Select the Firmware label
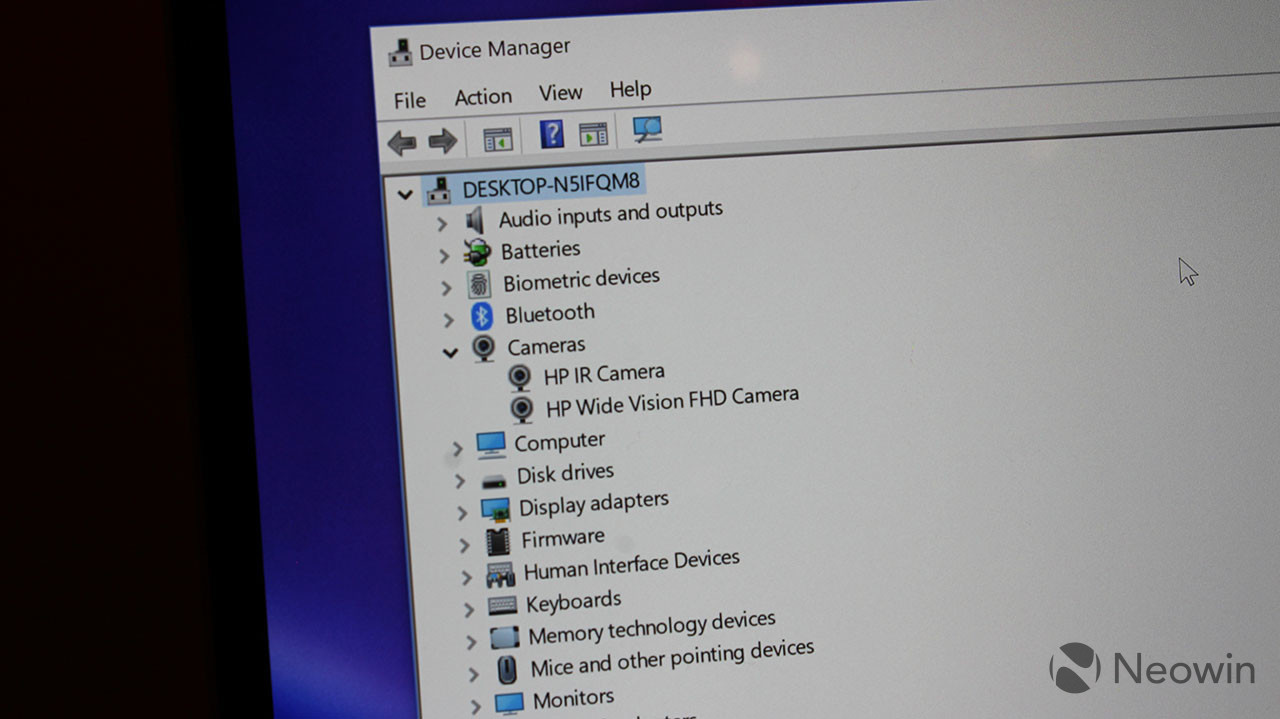The height and width of the screenshot is (719, 1280). point(562,539)
